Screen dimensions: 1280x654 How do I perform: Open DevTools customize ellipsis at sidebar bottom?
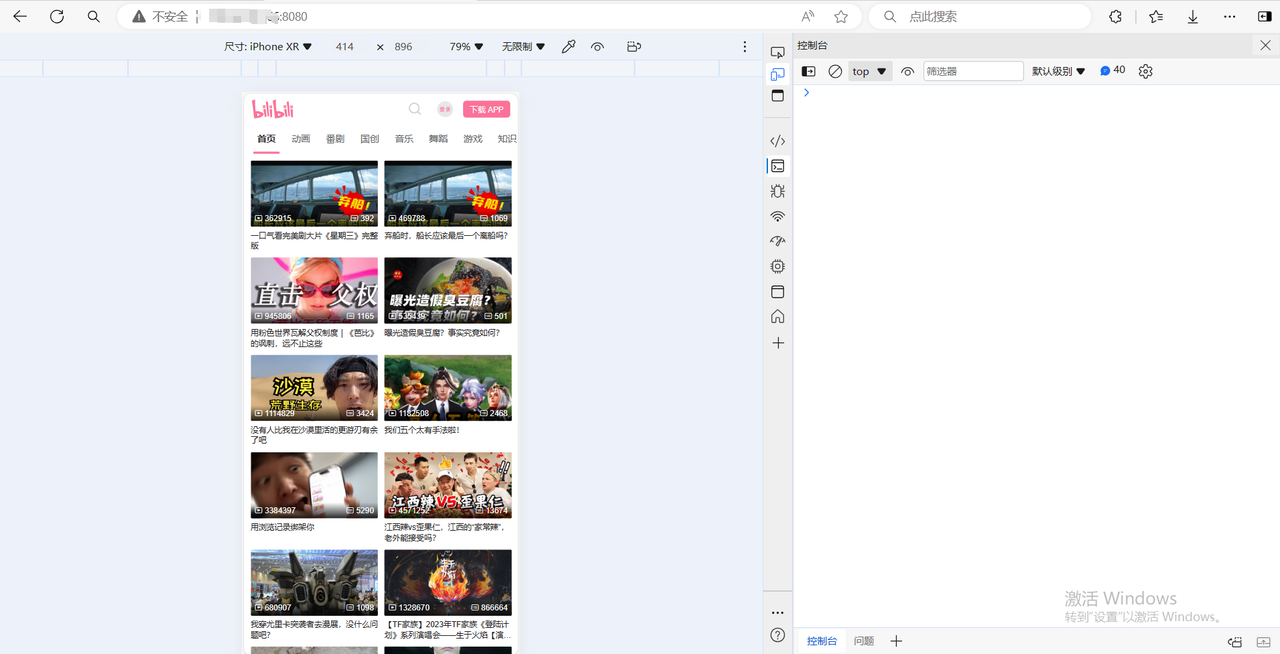coord(778,613)
